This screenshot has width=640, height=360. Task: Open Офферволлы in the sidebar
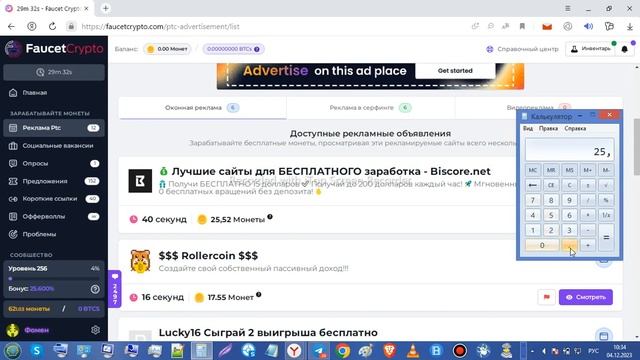click(54, 216)
